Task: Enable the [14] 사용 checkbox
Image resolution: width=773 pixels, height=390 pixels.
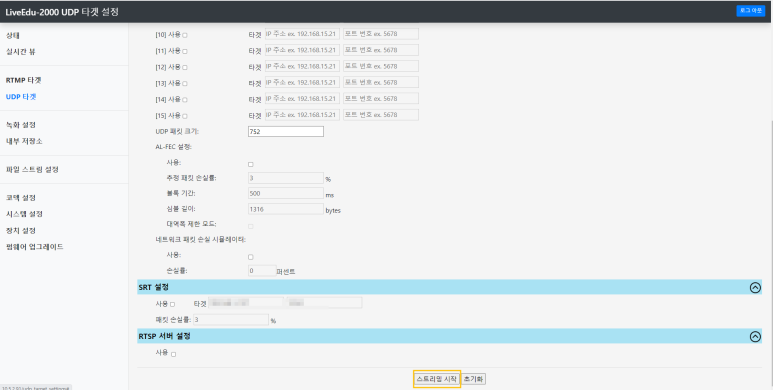Action: pyautogui.click(x=185, y=100)
